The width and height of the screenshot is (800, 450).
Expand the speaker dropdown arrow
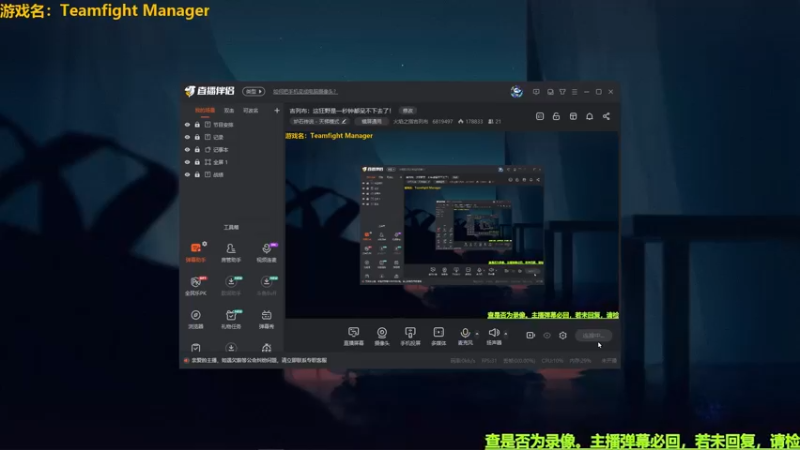click(x=506, y=334)
